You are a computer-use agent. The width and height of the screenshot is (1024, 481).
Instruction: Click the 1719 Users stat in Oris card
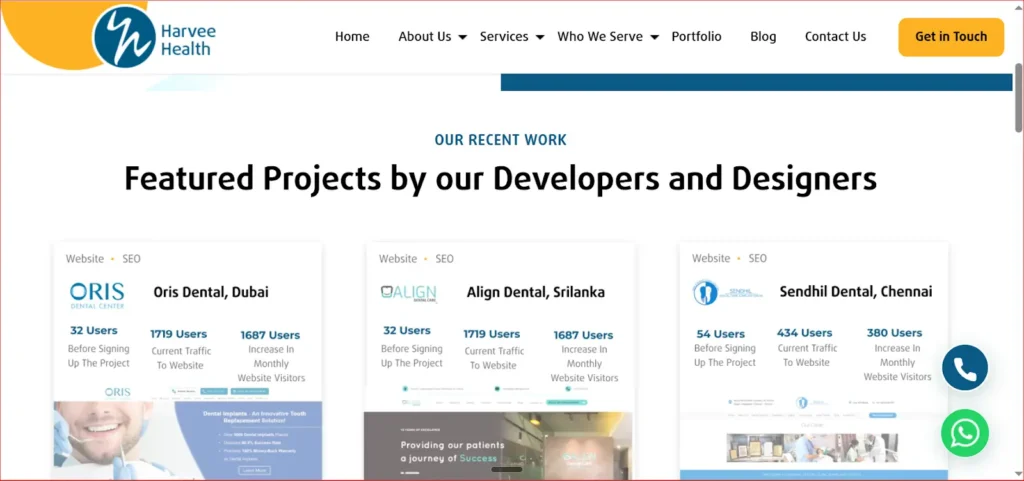[x=178, y=334]
